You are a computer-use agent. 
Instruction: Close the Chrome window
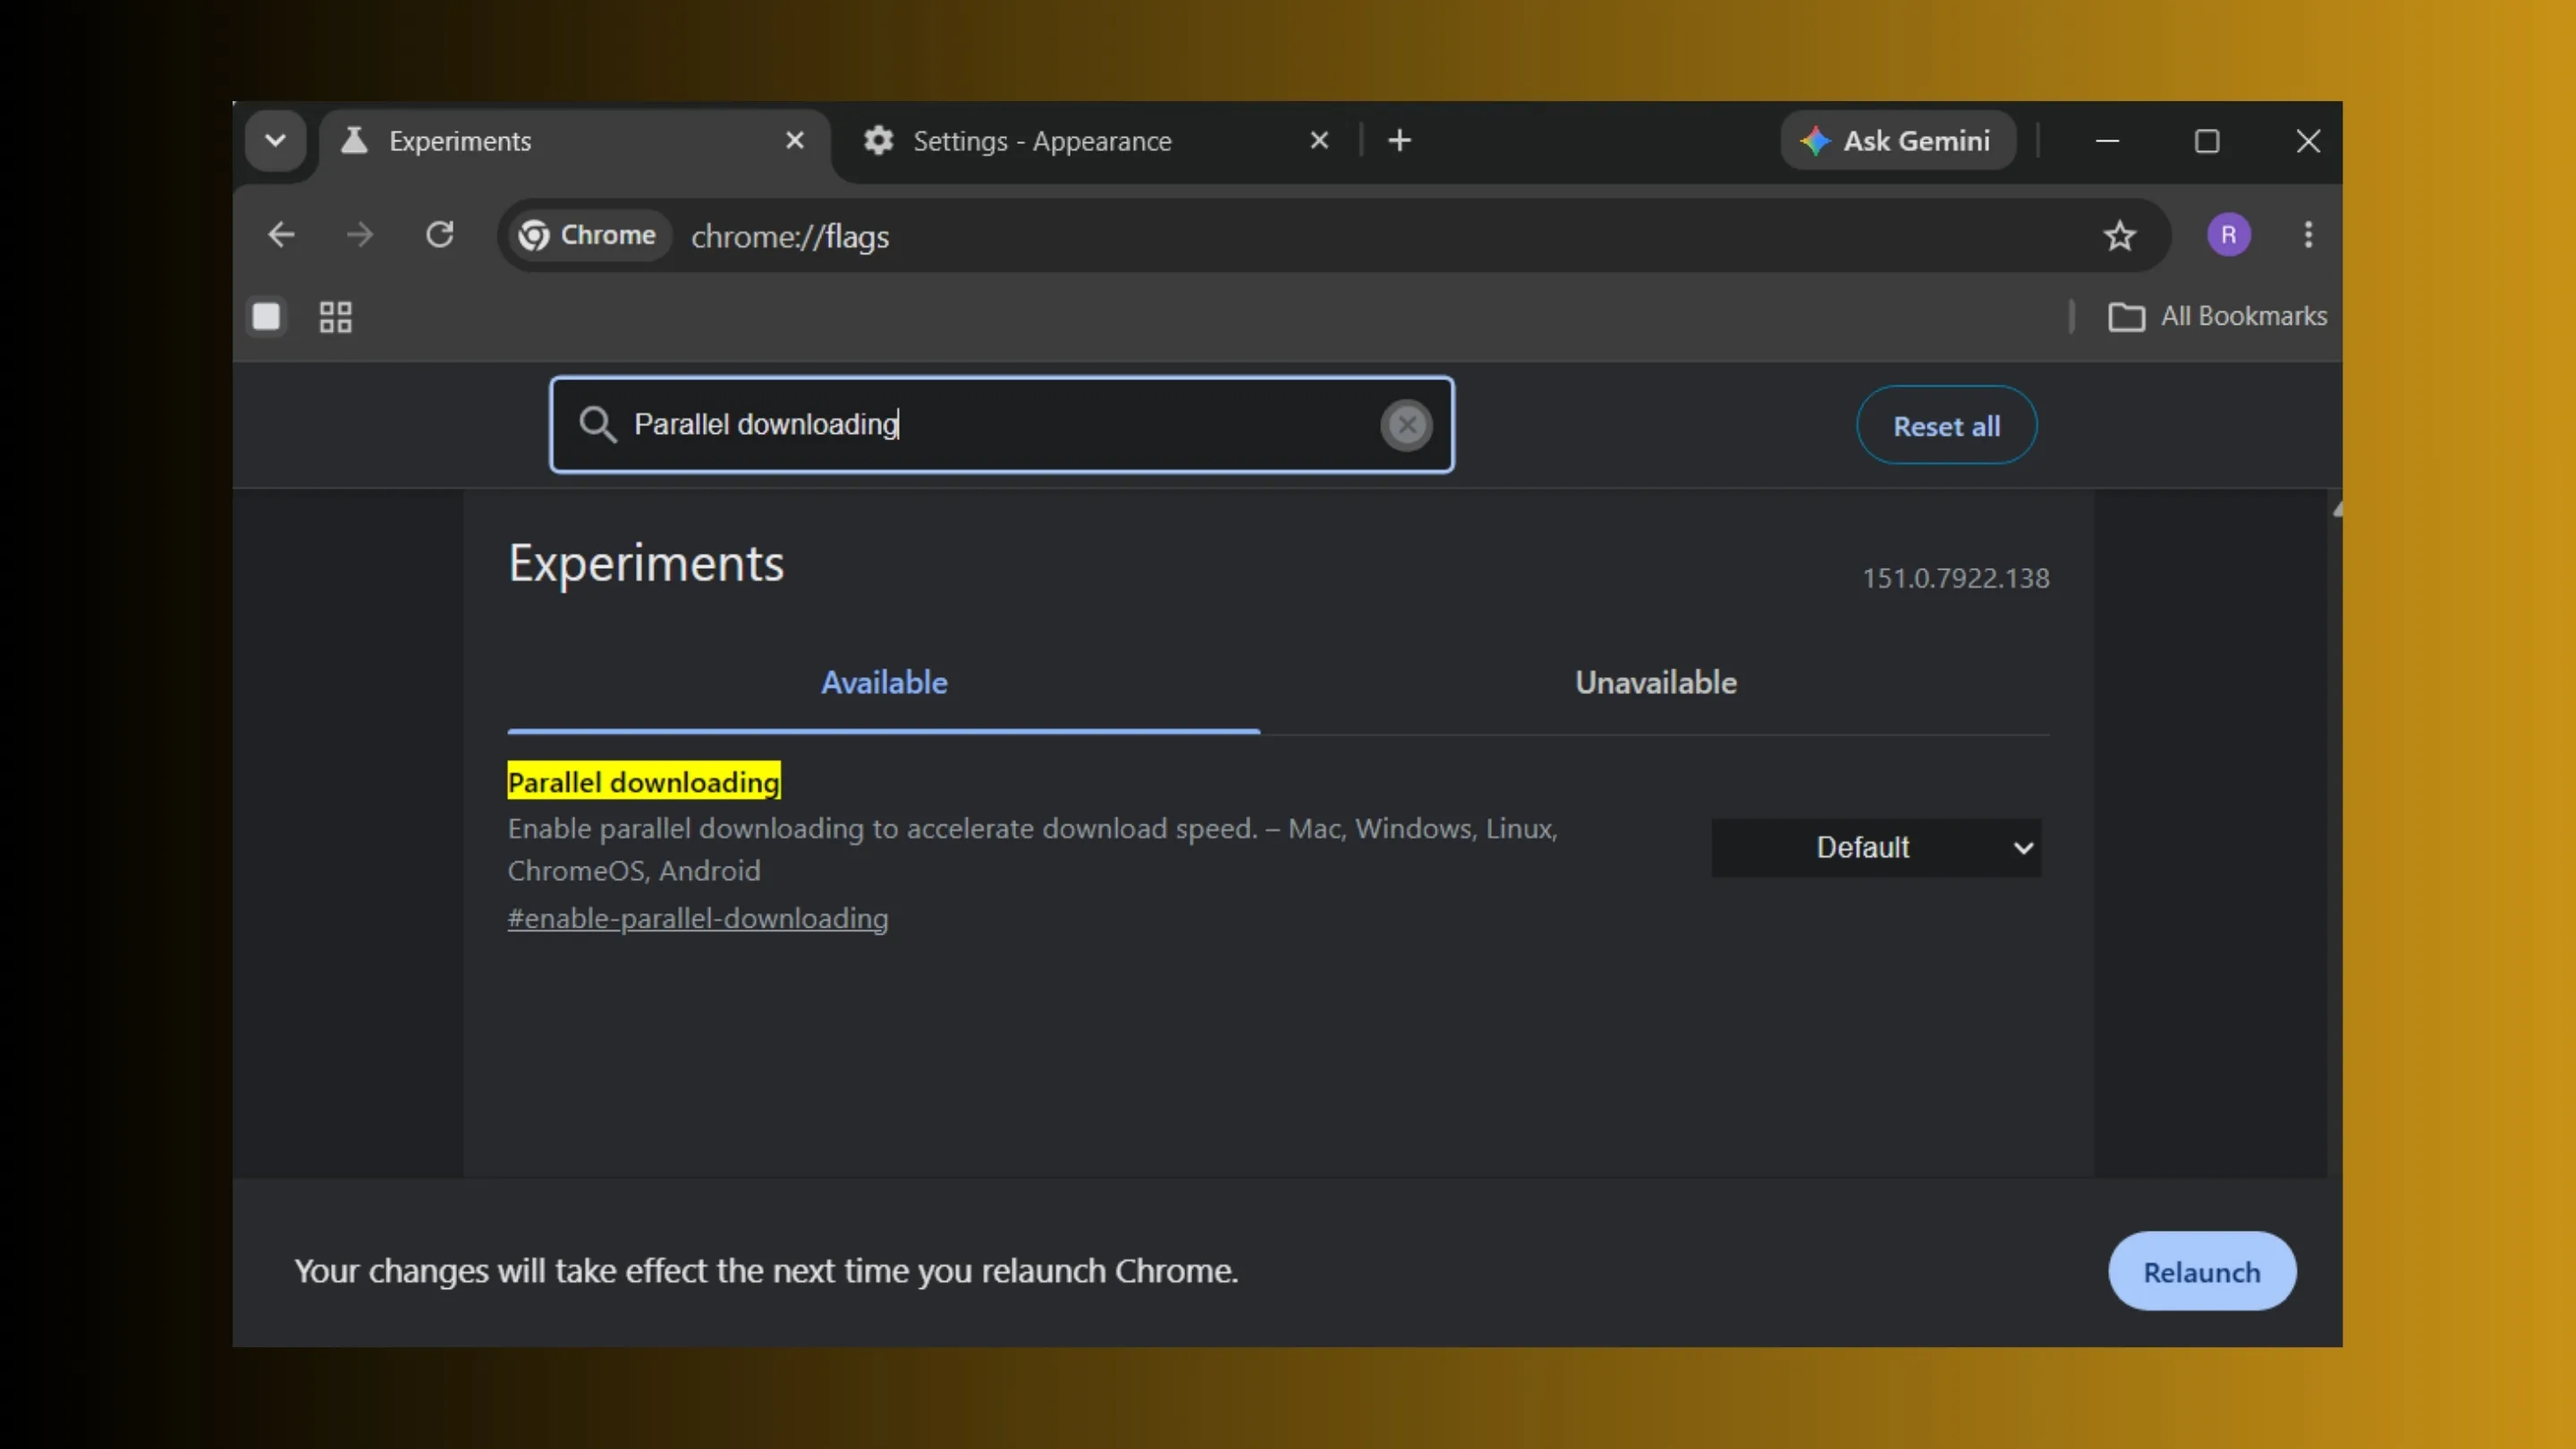(x=2308, y=141)
